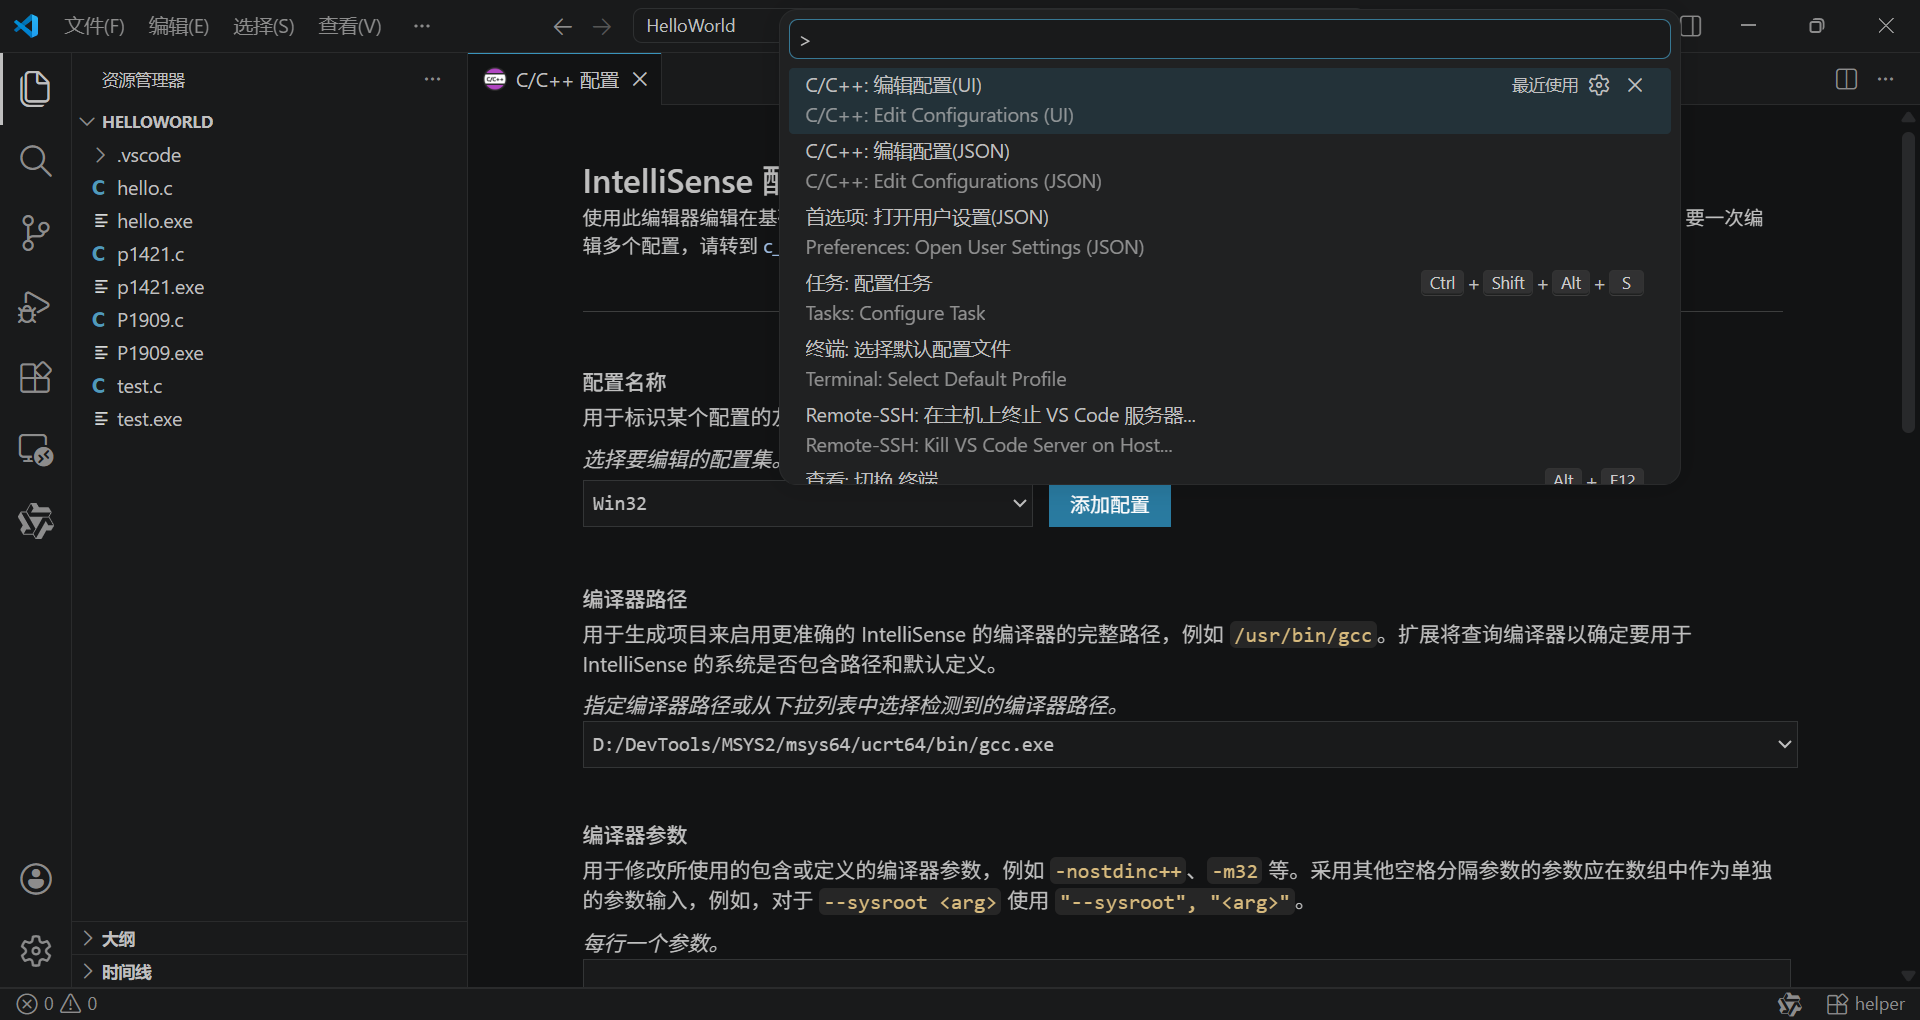Toggle secondary sidebar layout icon in title bar
The width and height of the screenshot is (1920, 1020).
(1691, 26)
